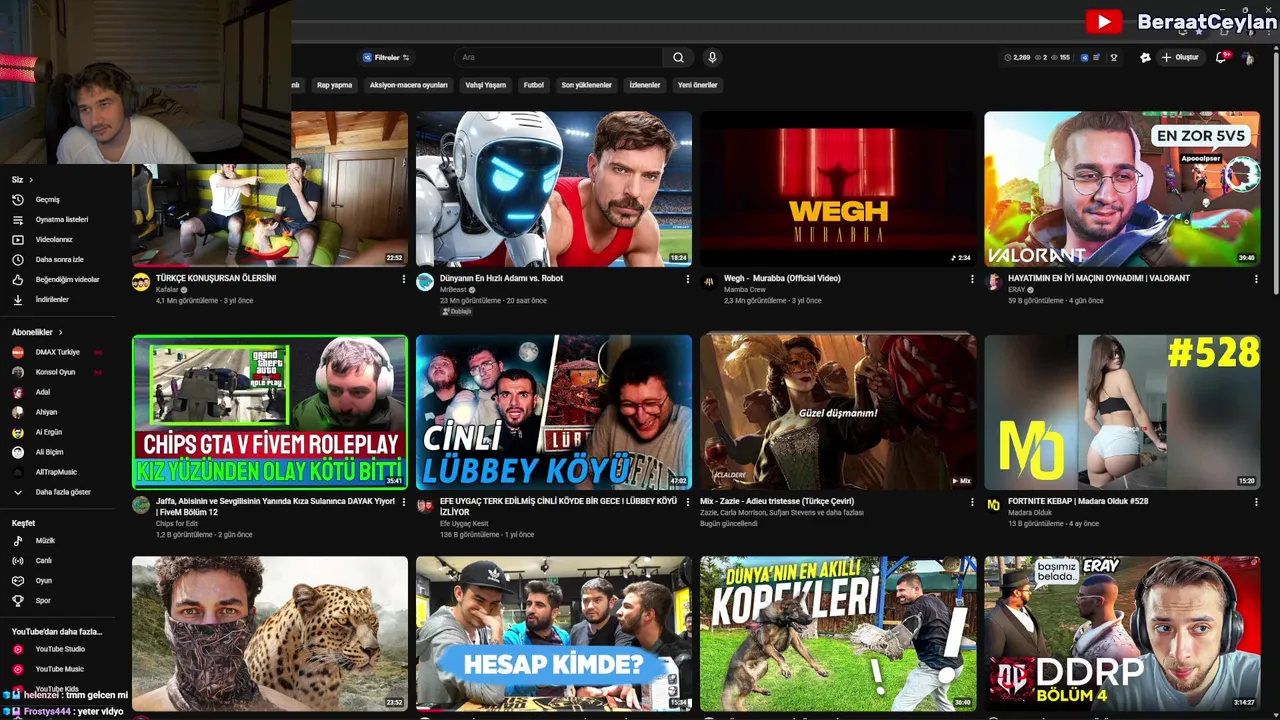This screenshot has width=1280, height=720.
Task: Open options menu for Dünyanın En Hızlı Adamı video
Action: point(688,279)
